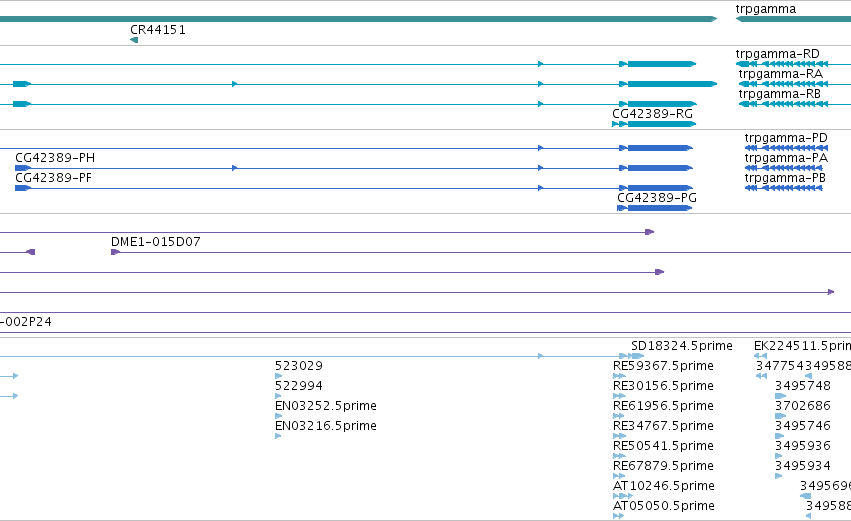Select the trpgamma-PB protein label
This screenshot has width=851, height=521.
tap(785, 178)
